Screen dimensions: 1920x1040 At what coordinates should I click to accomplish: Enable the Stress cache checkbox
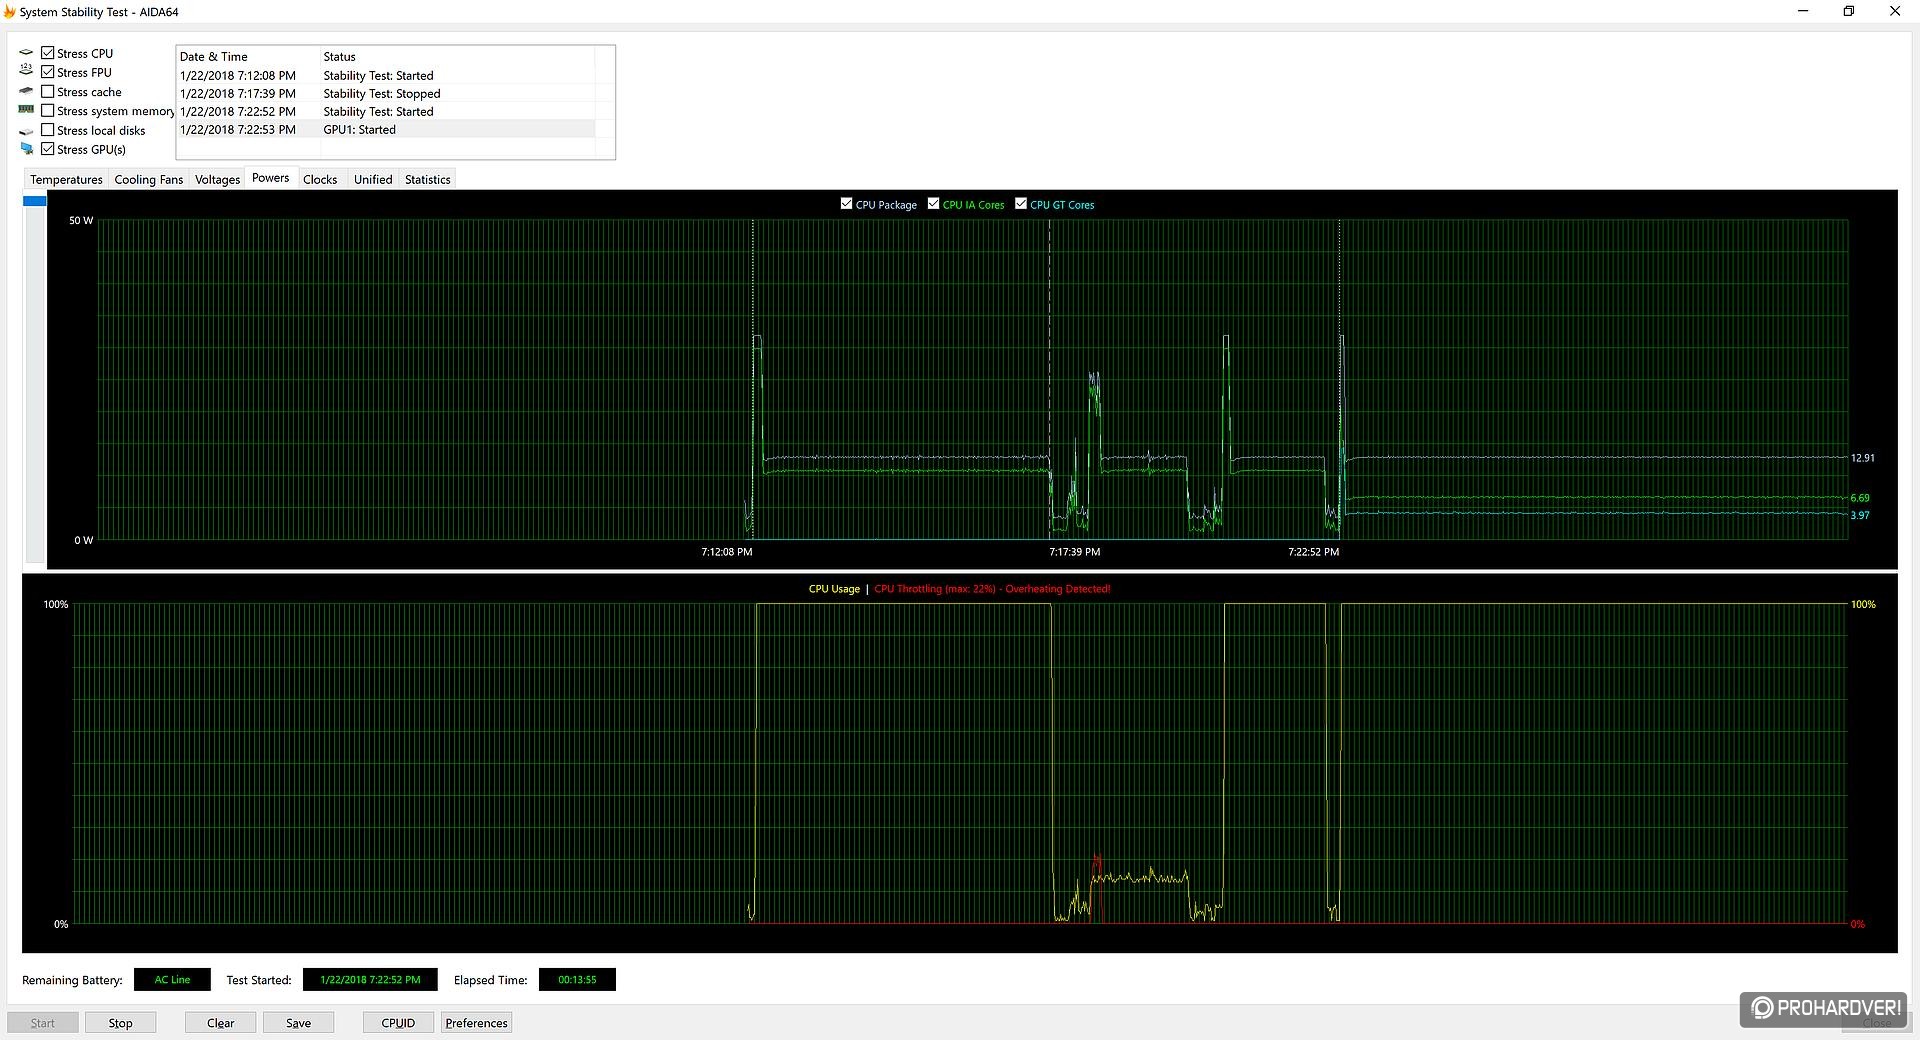click(47, 91)
